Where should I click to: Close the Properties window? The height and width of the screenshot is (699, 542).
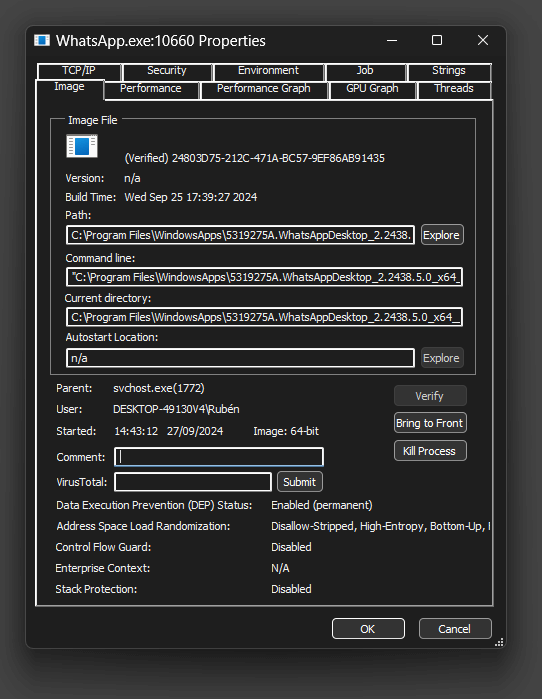[x=483, y=41]
